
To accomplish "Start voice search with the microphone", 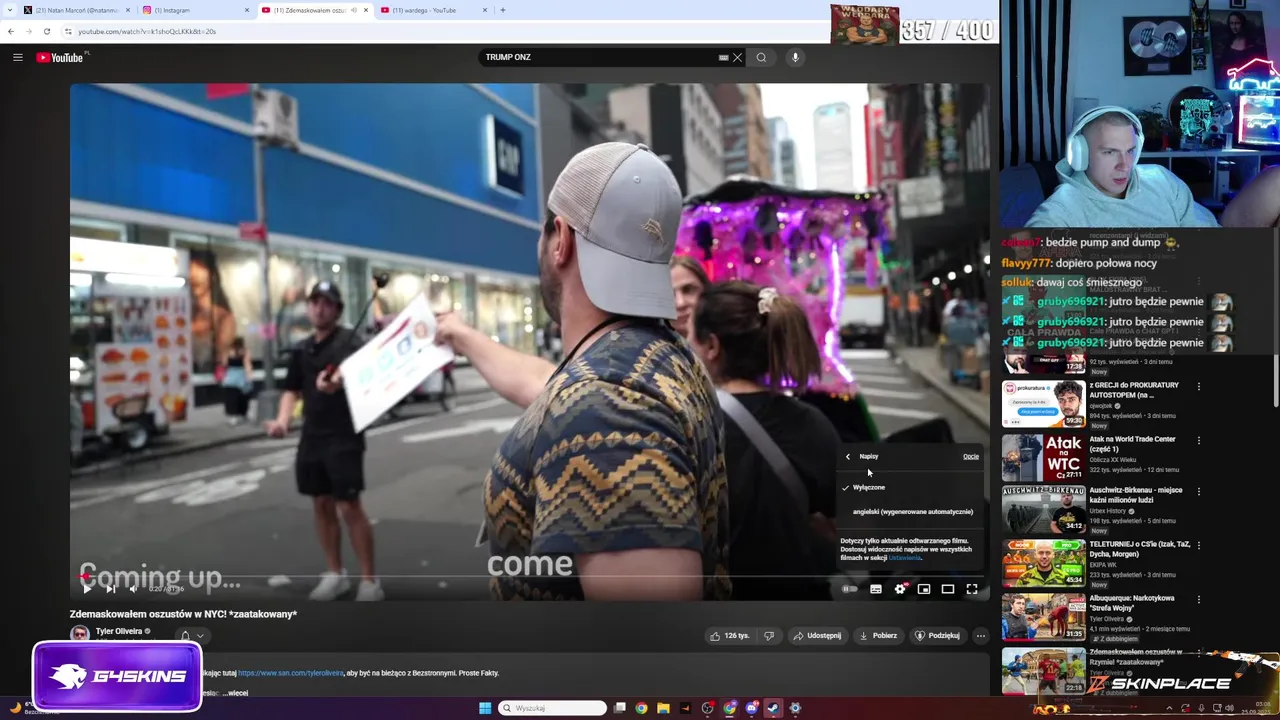I will [795, 57].
